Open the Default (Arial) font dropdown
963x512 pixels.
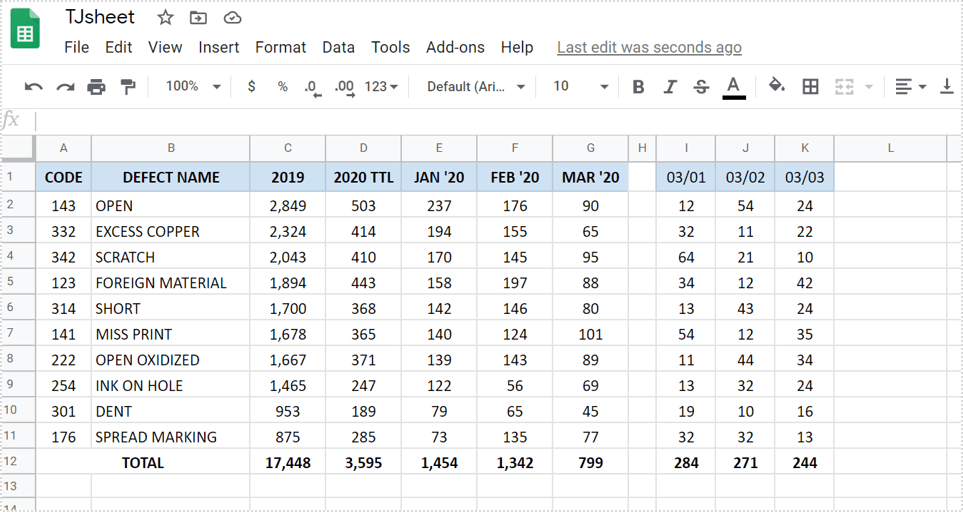476,87
